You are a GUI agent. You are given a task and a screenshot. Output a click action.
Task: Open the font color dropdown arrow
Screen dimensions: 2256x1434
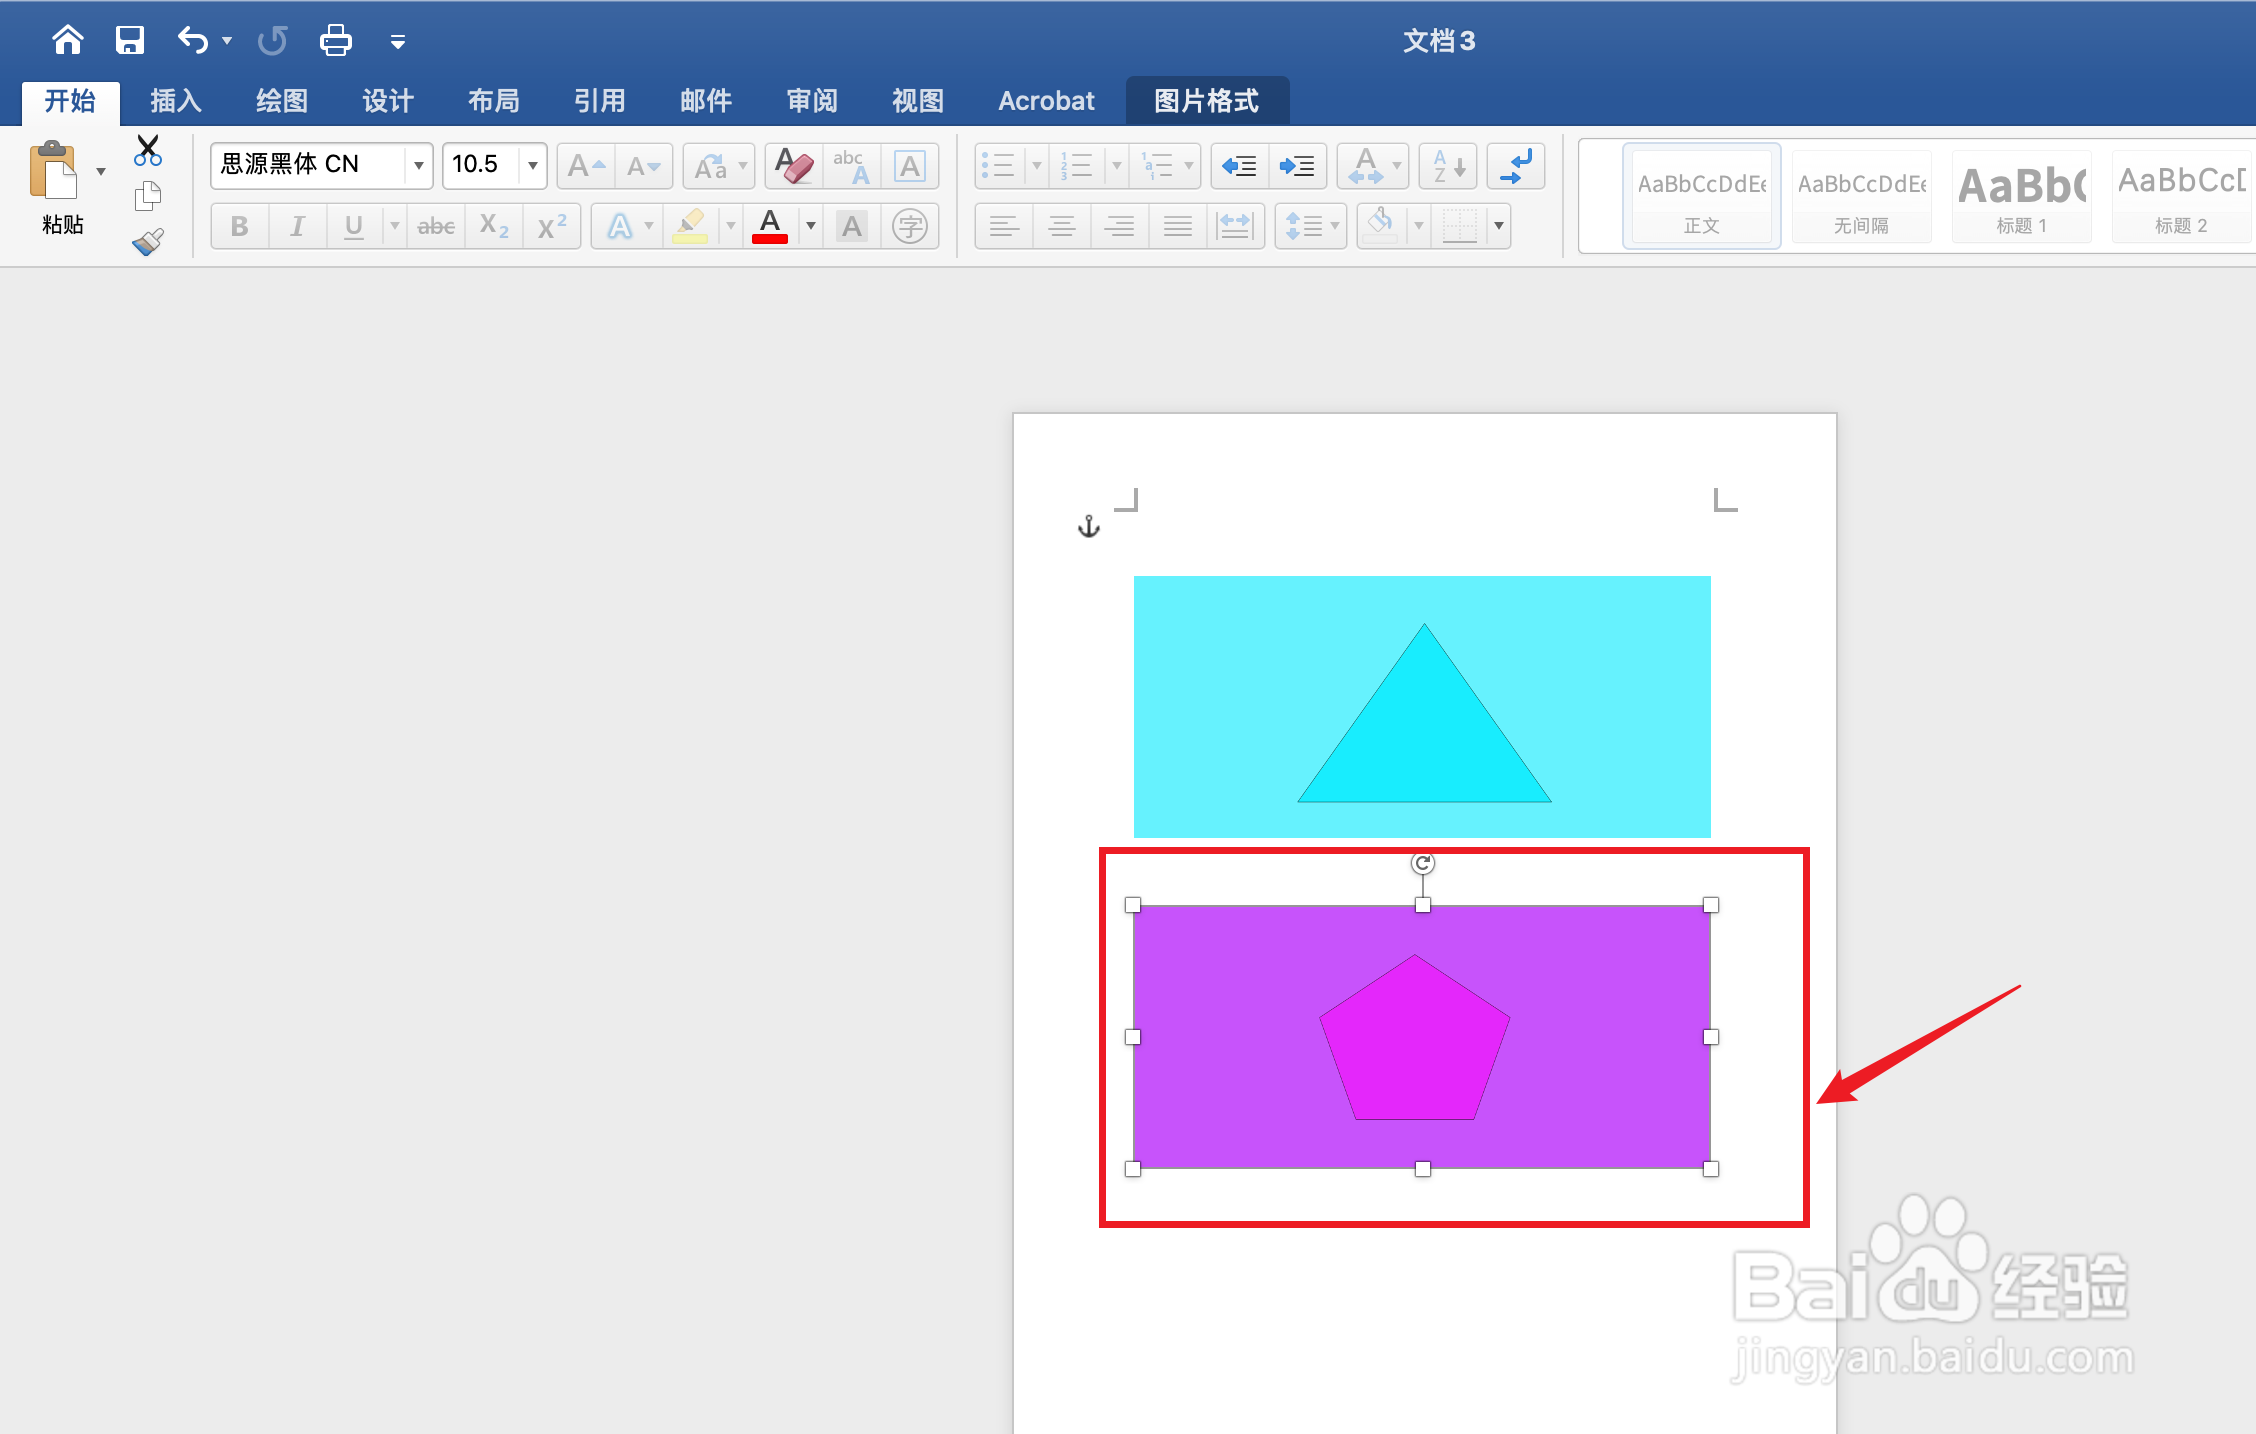coord(810,226)
